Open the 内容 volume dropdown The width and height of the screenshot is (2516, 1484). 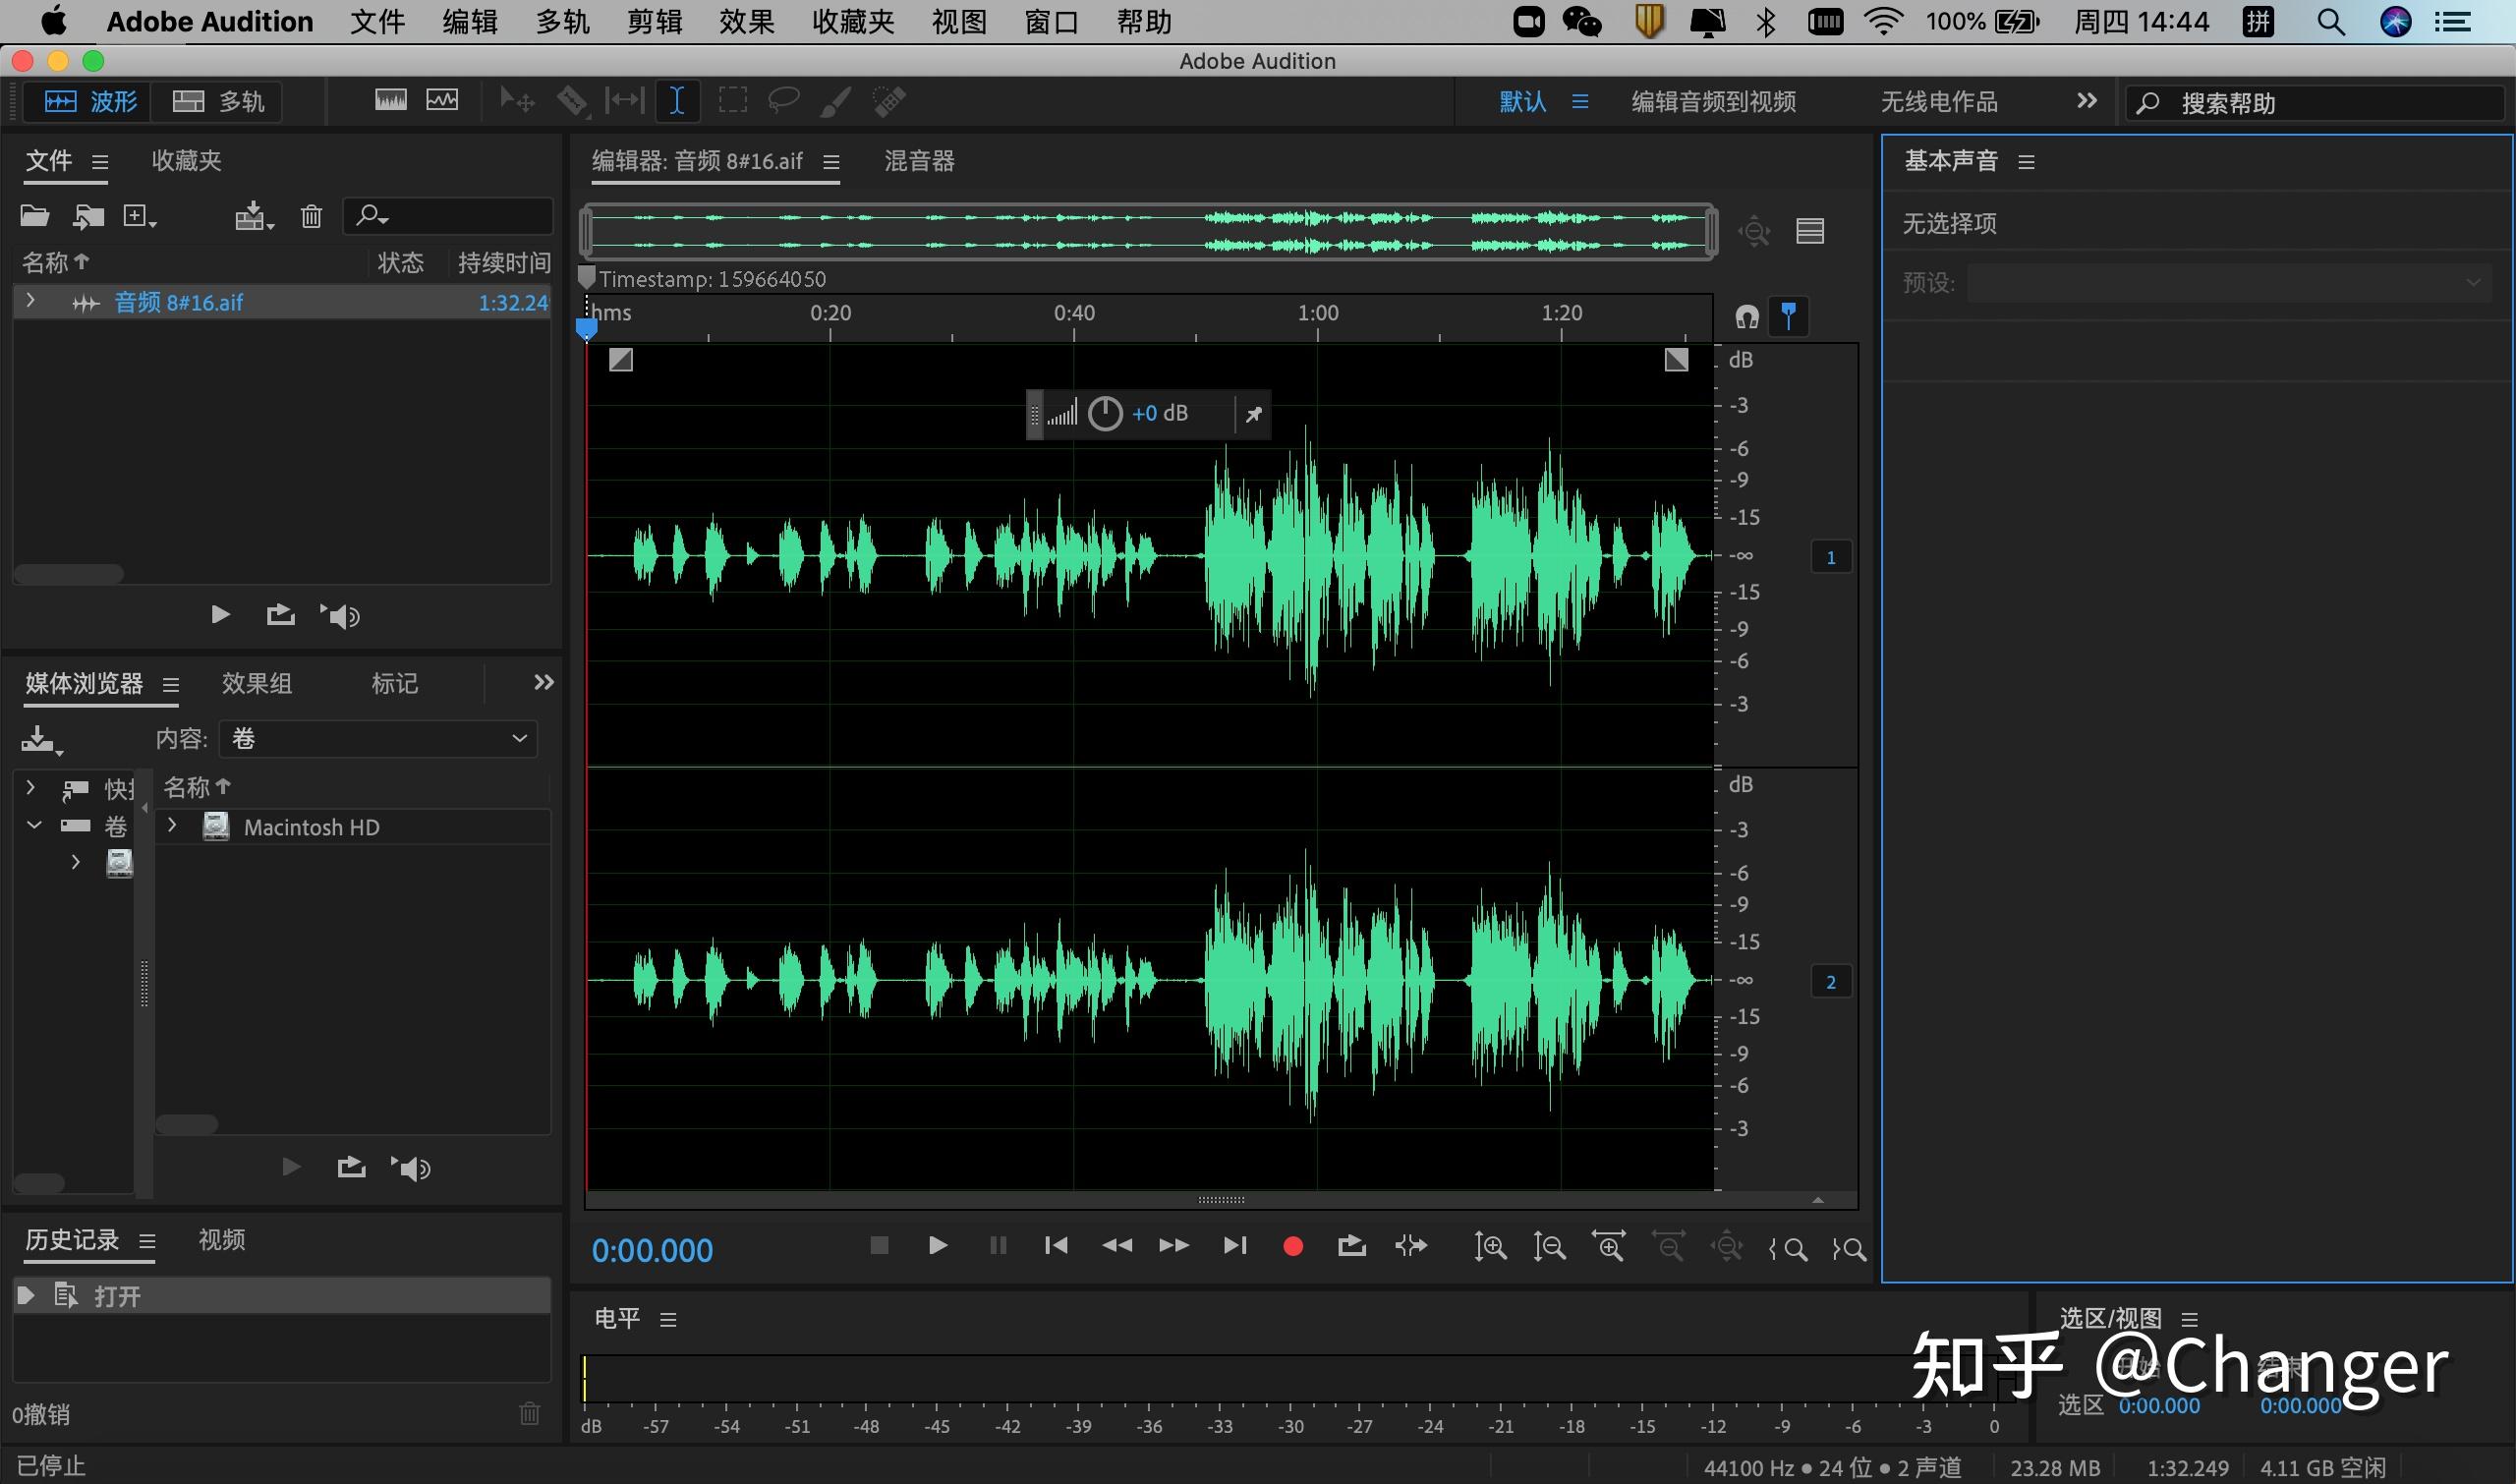click(378, 739)
